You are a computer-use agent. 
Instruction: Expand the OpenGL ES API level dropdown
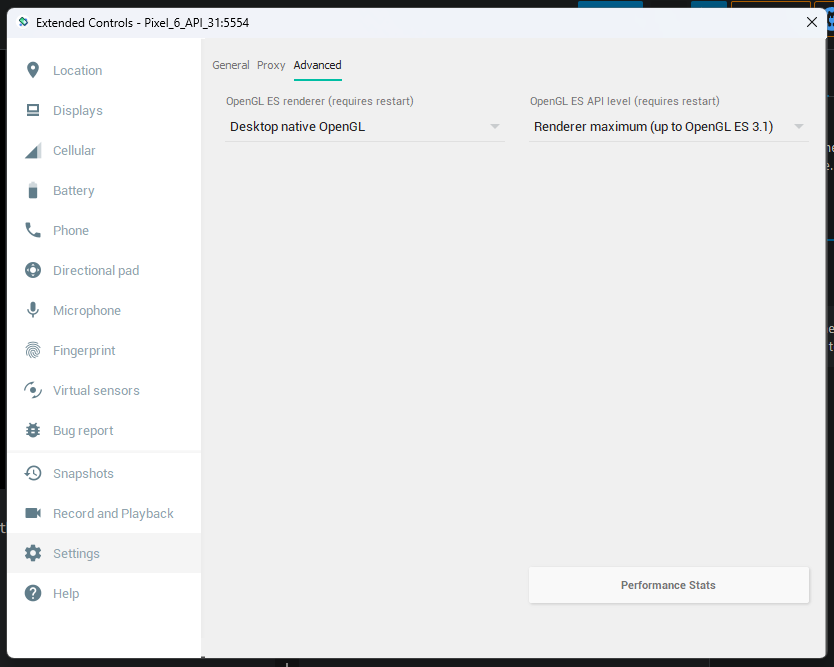coord(669,127)
